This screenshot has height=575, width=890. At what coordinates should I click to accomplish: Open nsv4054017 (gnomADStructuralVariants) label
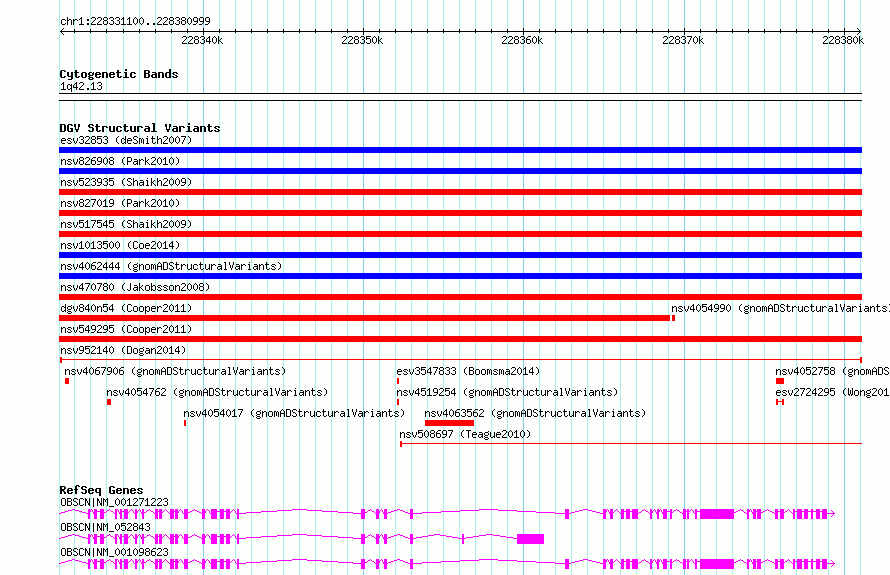point(294,413)
